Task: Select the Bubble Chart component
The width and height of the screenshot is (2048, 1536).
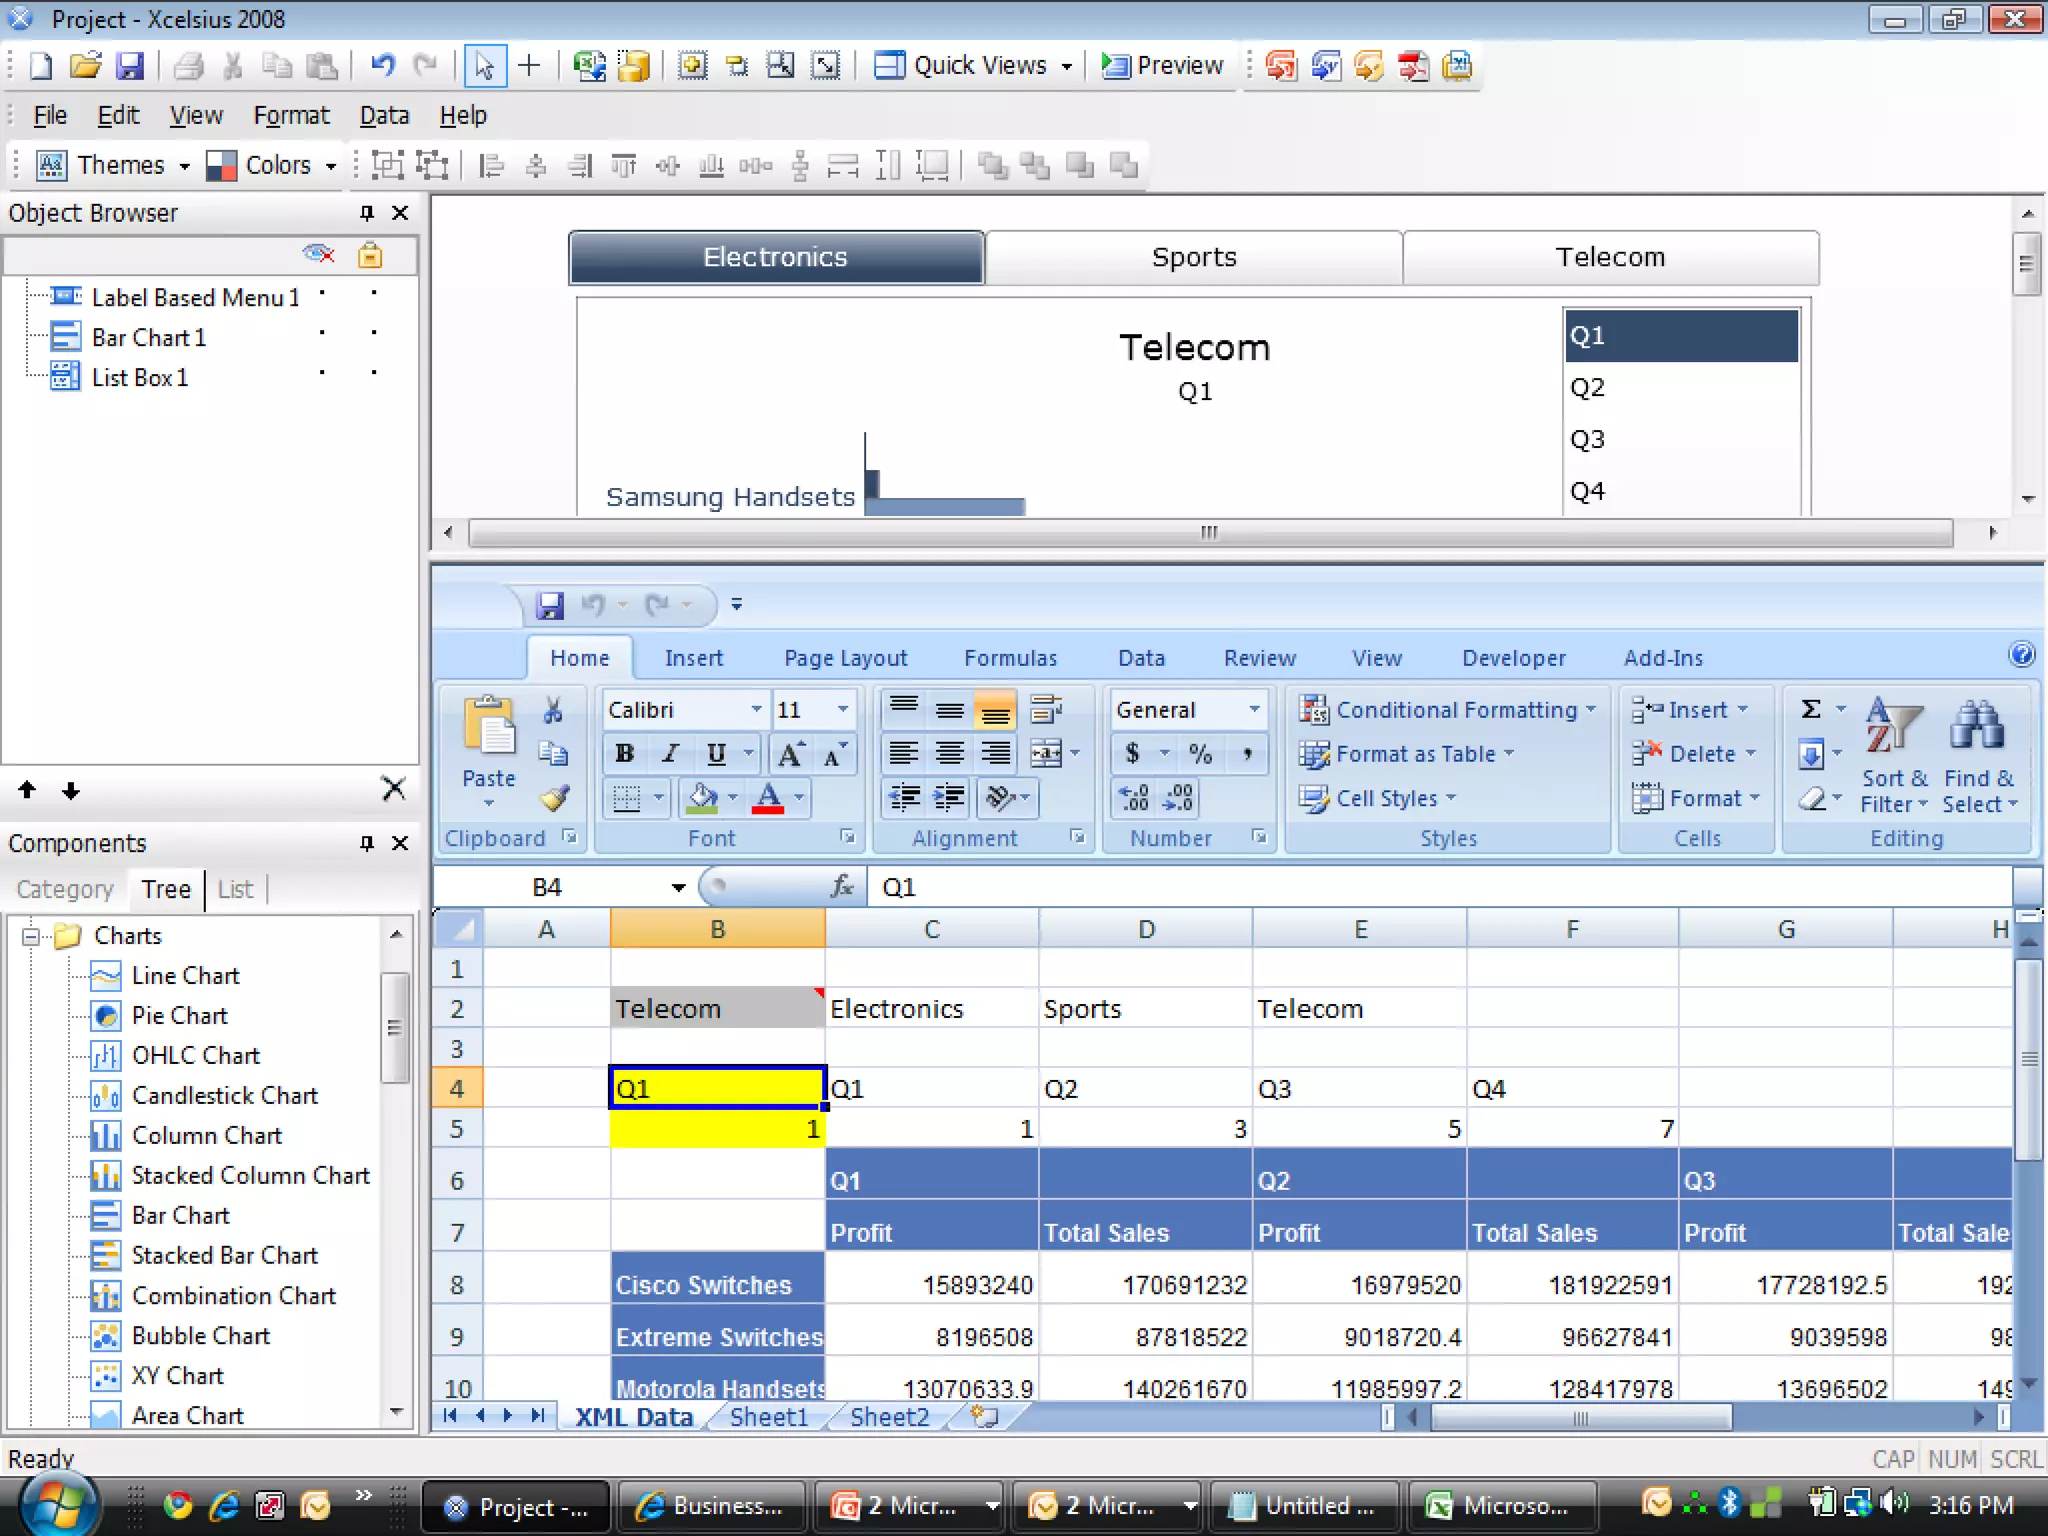Action: [201, 1336]
